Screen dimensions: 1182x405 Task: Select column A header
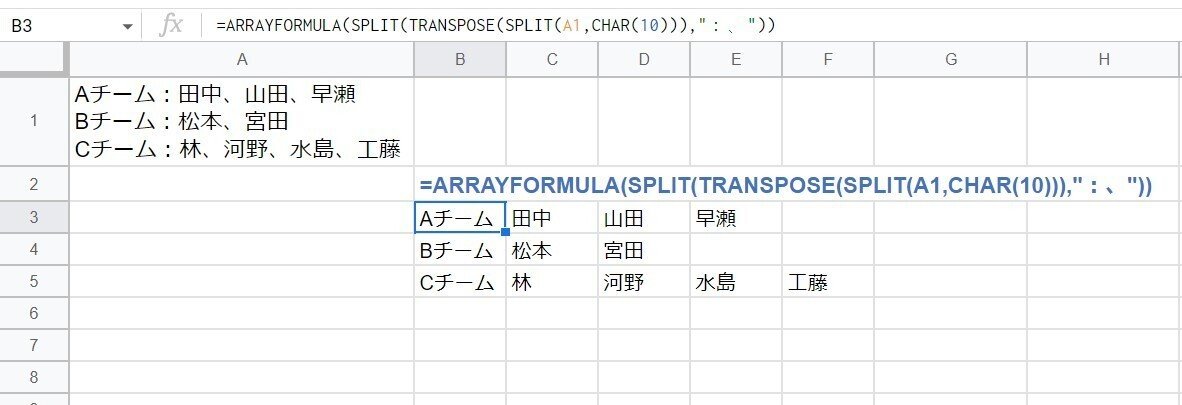point(241,60)
